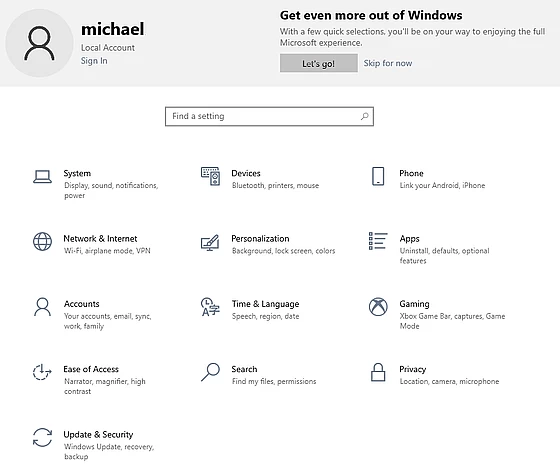Screen dimensions: 560x465
Task: Open the Update & Security text label
Action: (98, 434)
